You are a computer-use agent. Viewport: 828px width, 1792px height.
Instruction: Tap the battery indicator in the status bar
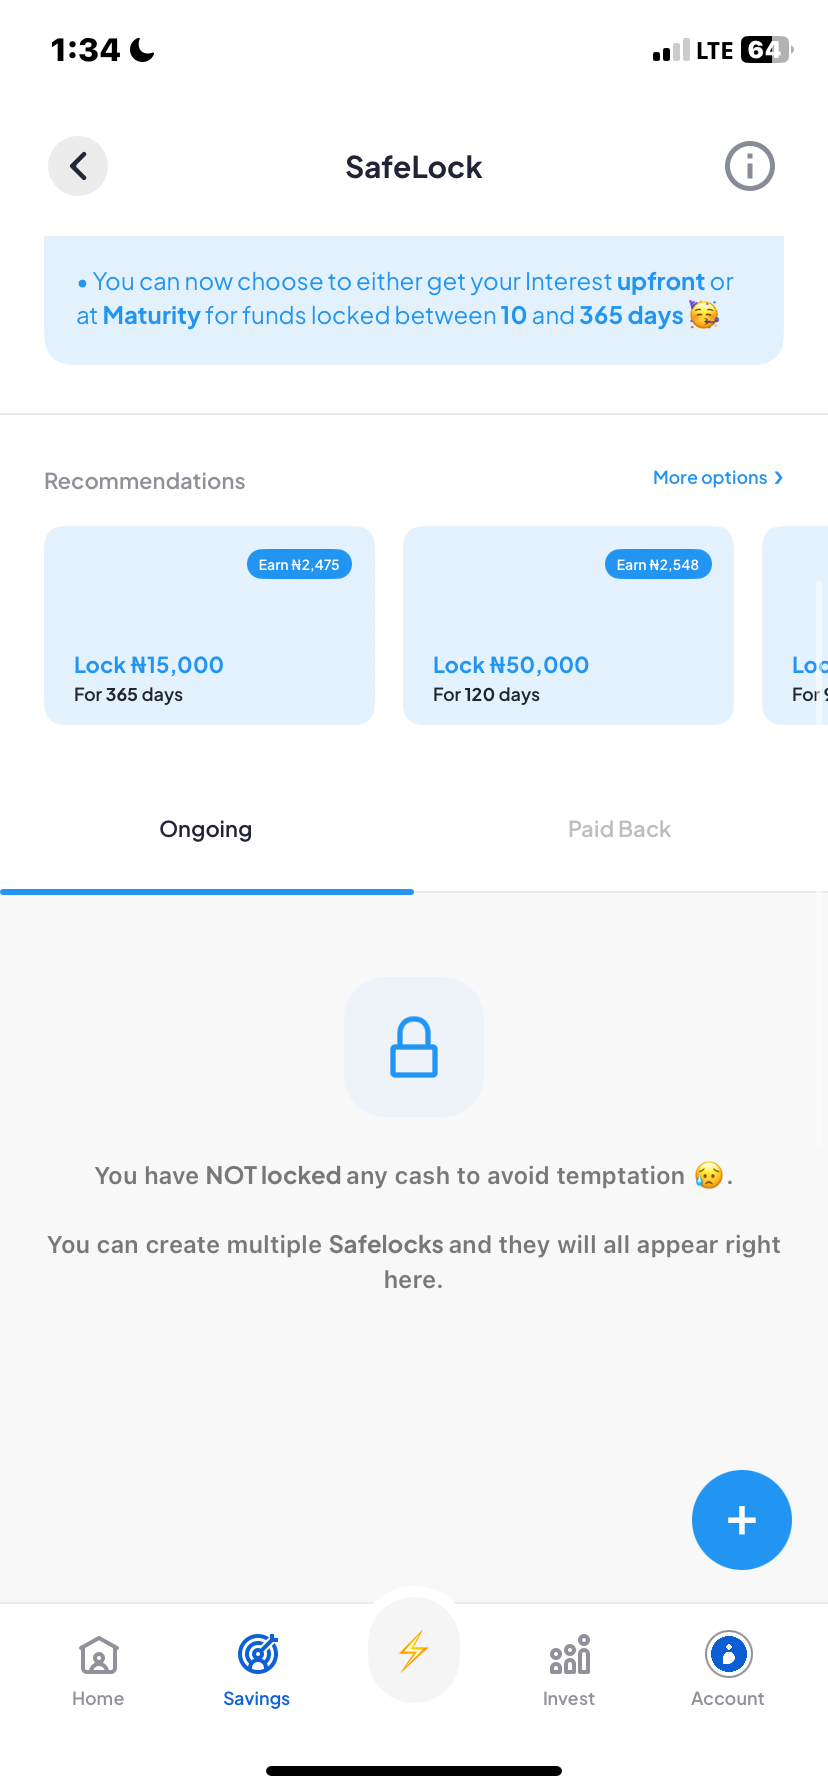tap(764, 49)
